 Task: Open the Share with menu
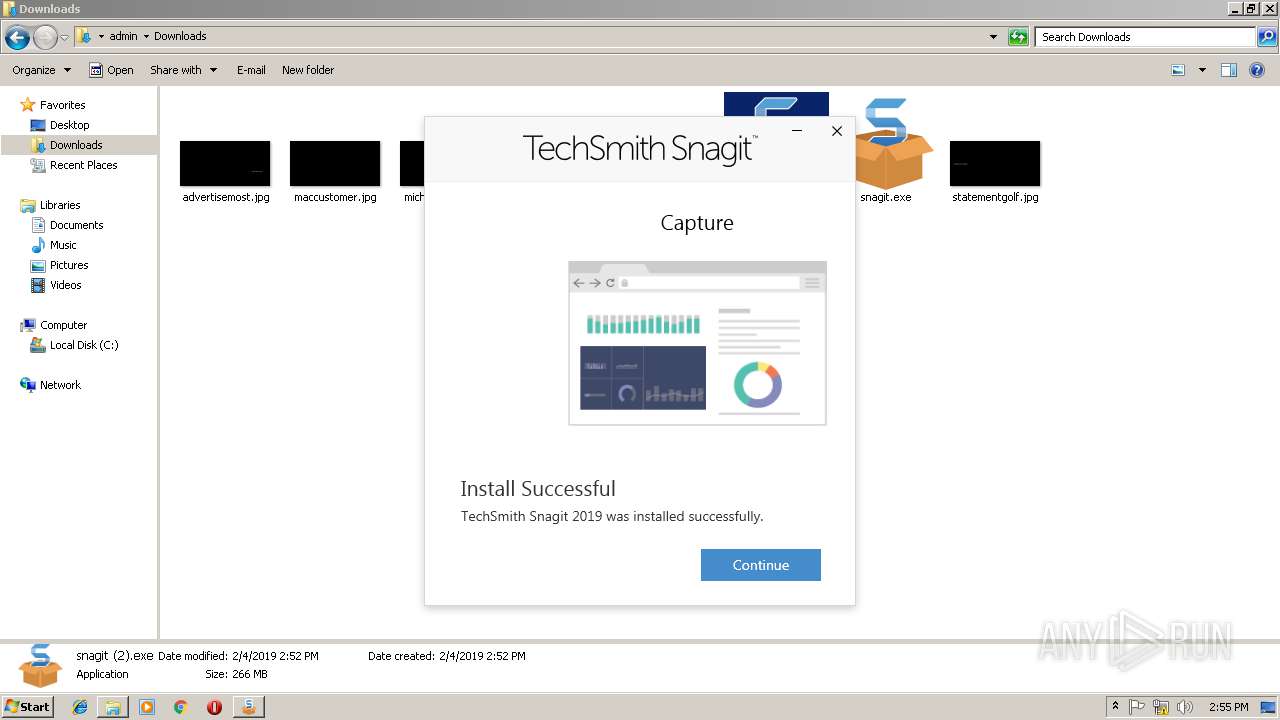(183, 70)
